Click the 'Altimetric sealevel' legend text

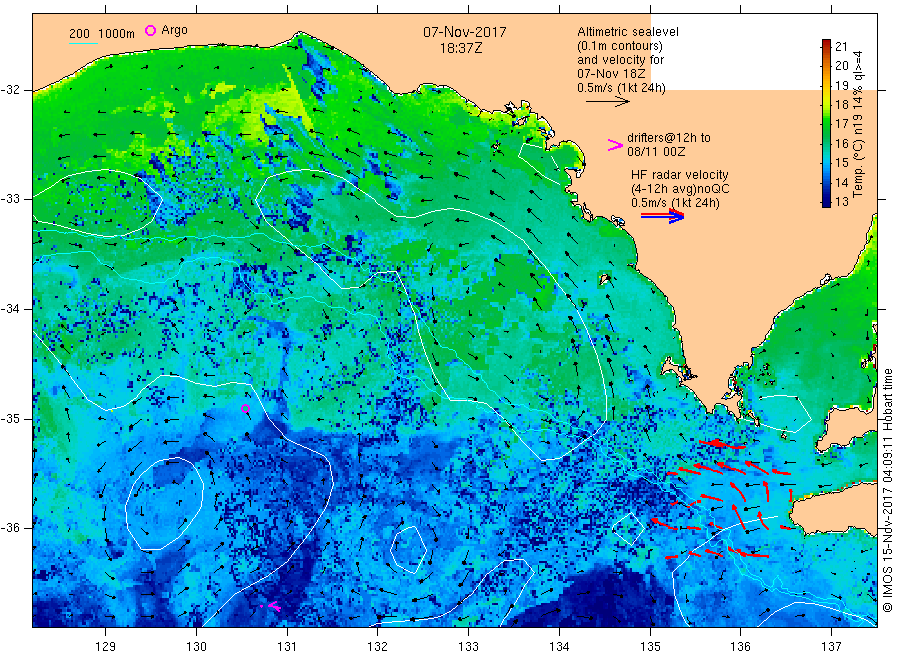coord(628,32)
